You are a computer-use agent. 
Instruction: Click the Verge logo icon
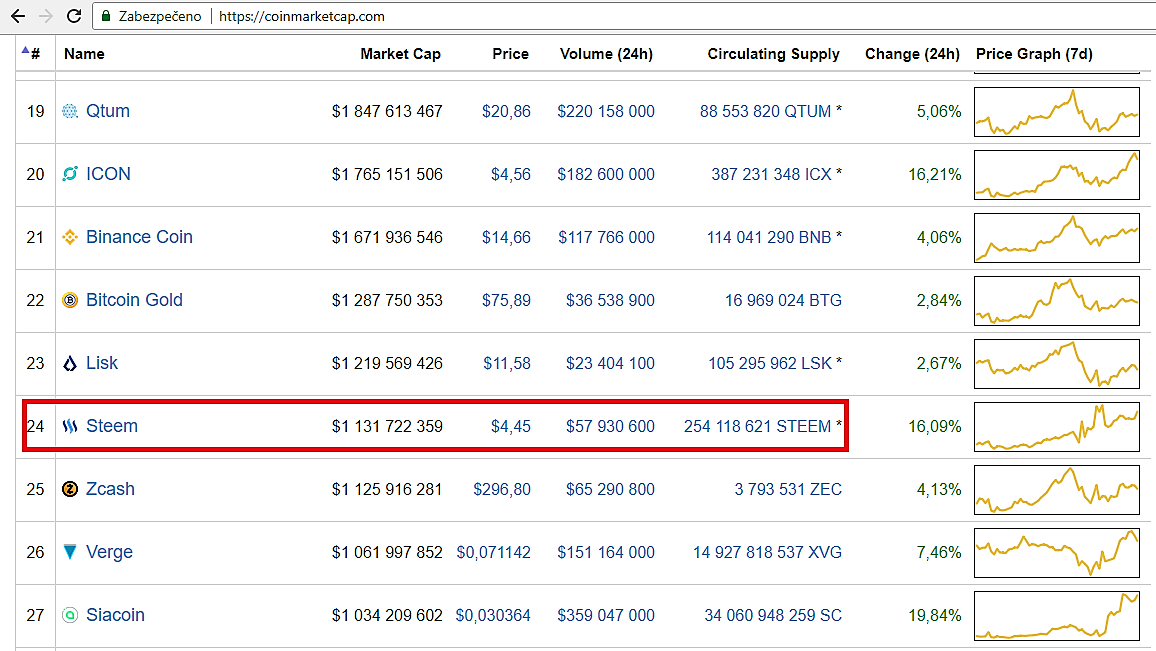pyautogui.click(x=70, y=551)
